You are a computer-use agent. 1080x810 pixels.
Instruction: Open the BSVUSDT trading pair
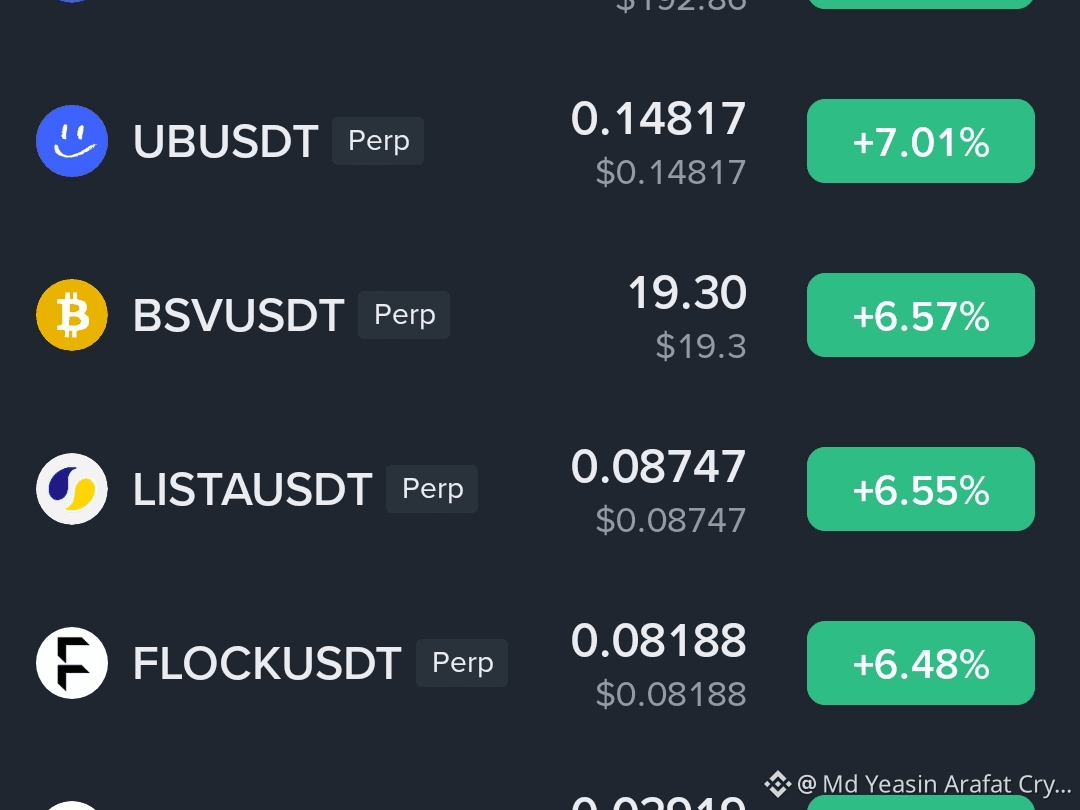(x=238, y=315)
